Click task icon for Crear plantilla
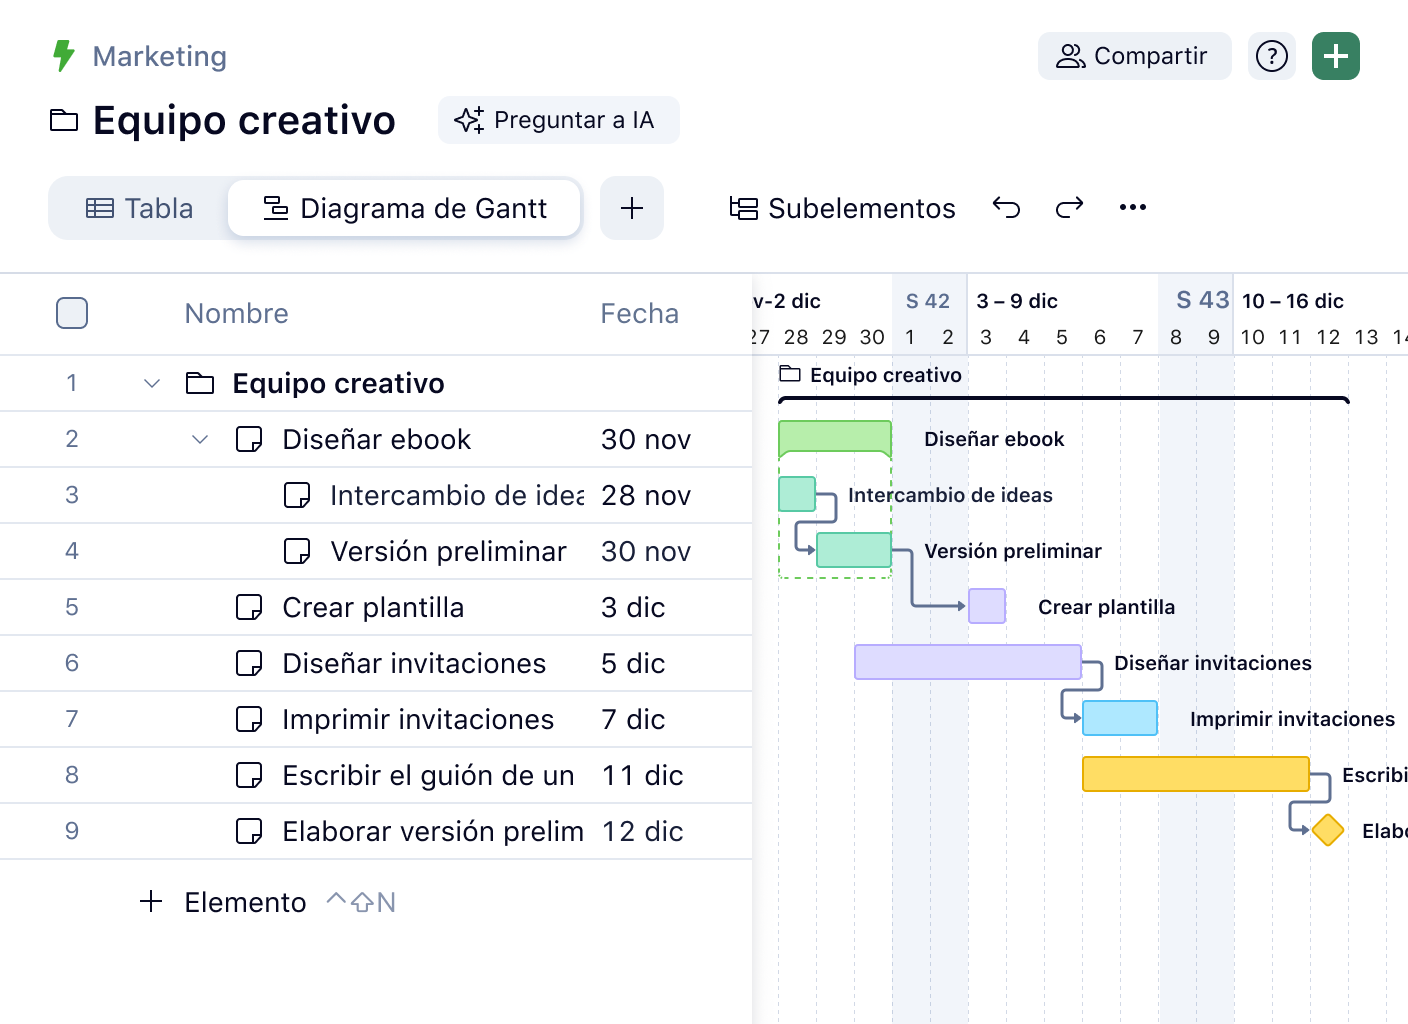 pyautogui.click(x=249, y=607)
